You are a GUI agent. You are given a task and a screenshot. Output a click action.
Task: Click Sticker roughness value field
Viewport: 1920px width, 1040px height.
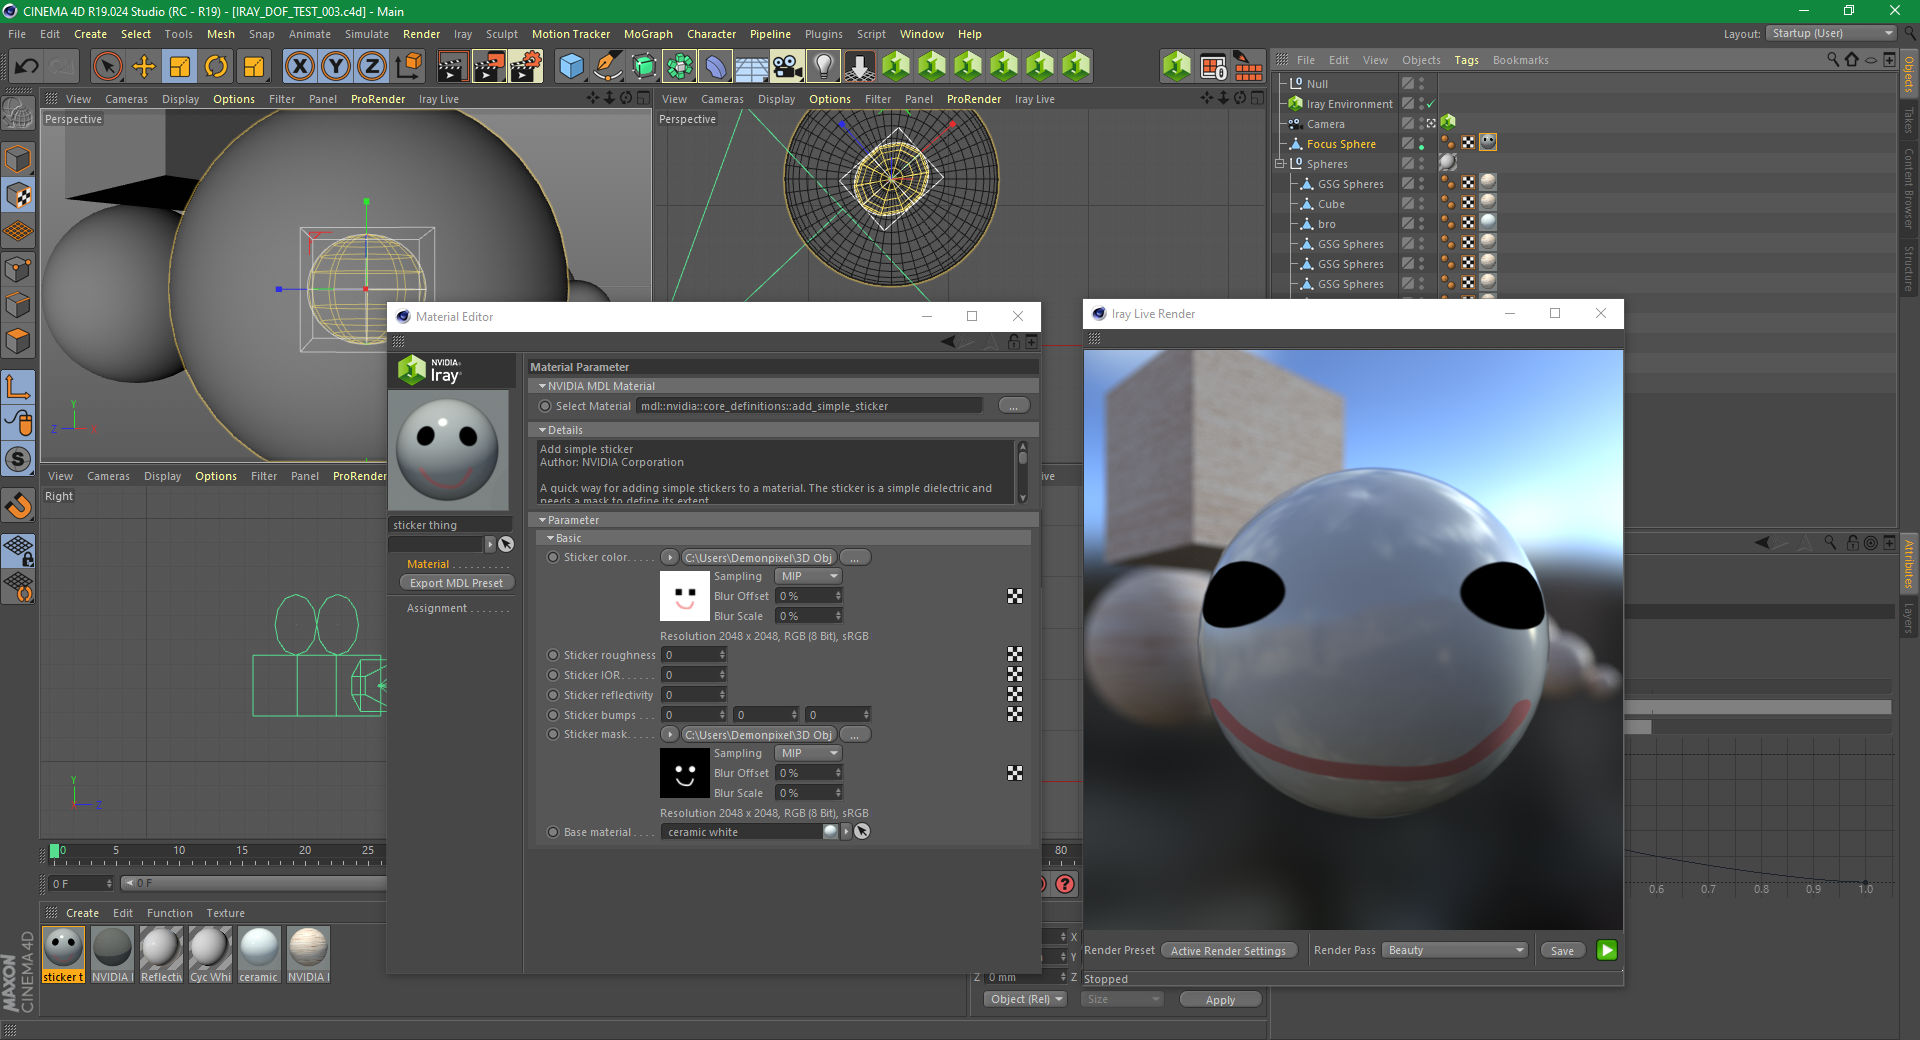tap(694, 655)
